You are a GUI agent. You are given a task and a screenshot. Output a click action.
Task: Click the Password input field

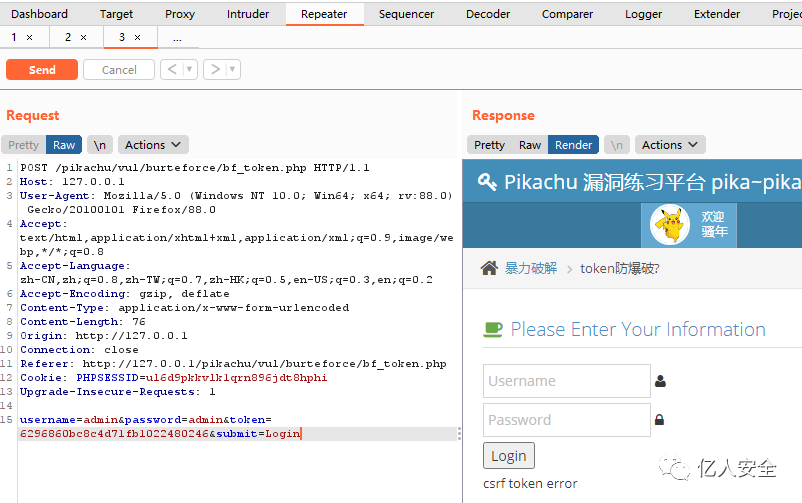[567, 420]
